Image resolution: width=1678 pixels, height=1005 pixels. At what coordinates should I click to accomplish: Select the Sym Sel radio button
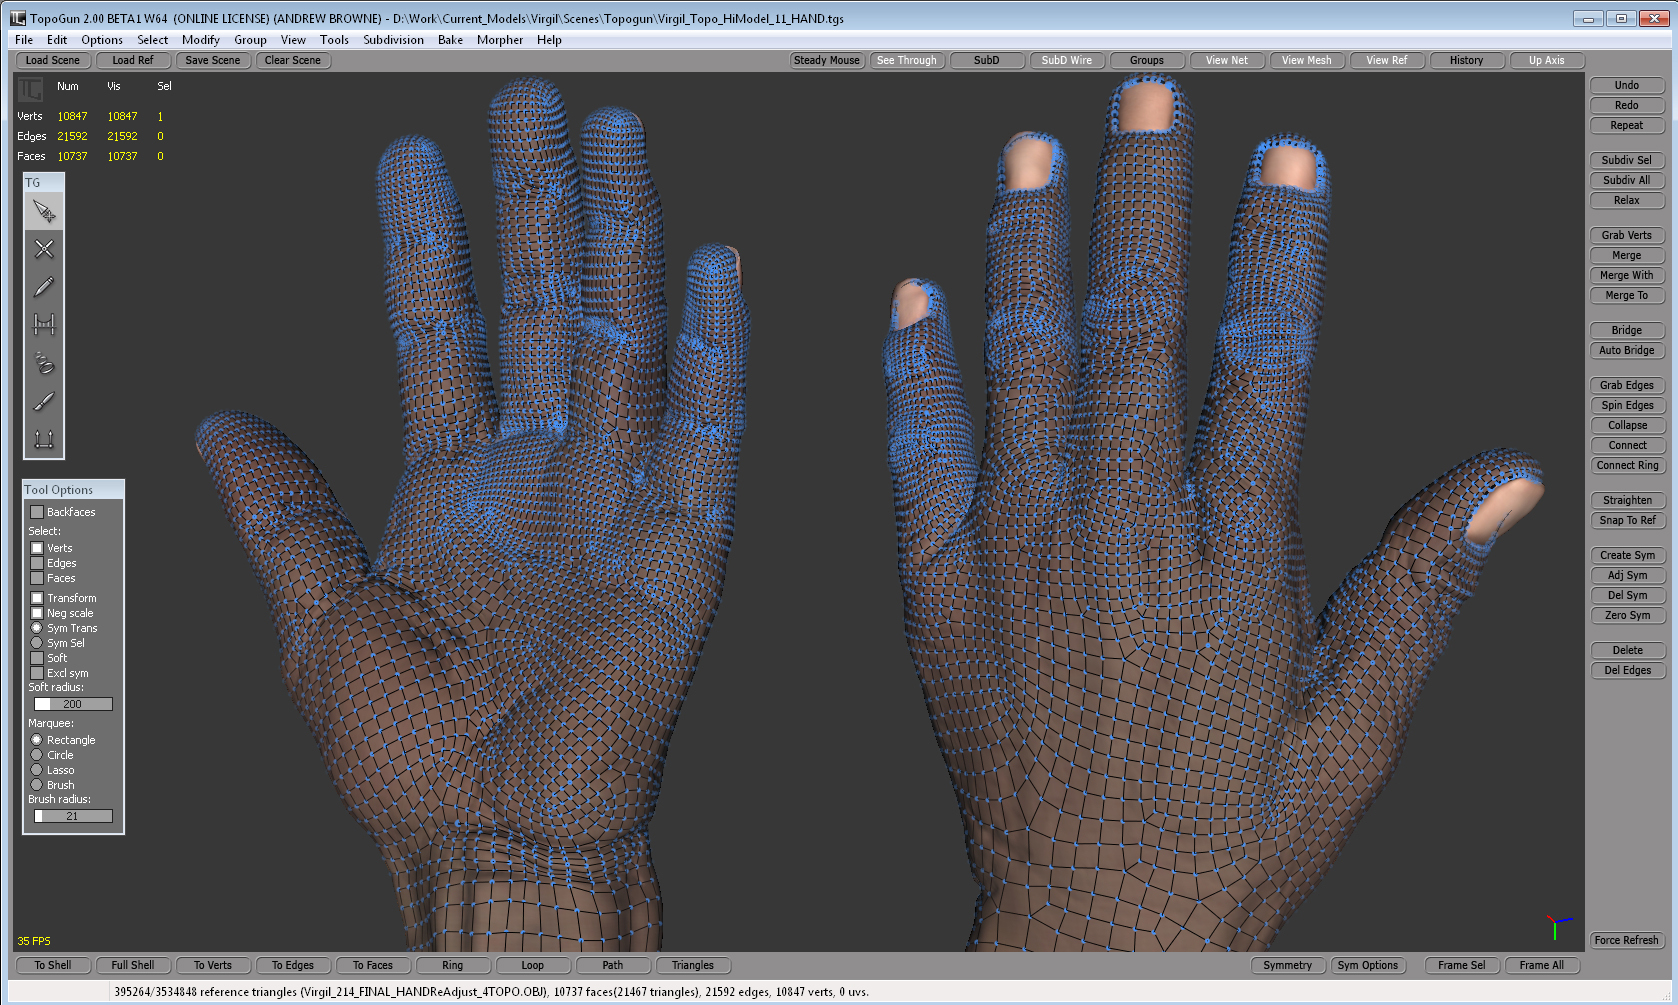click(37, 643)
